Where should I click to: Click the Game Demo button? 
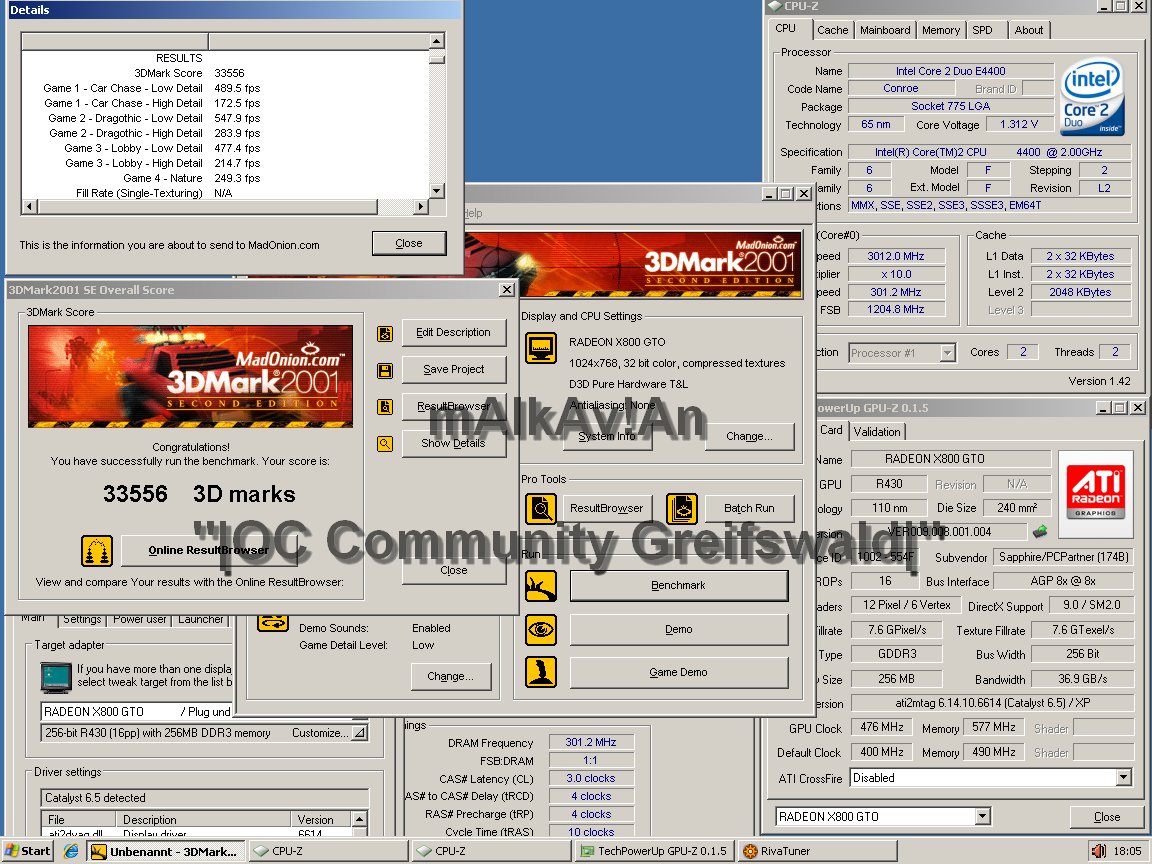pos(678,672)
